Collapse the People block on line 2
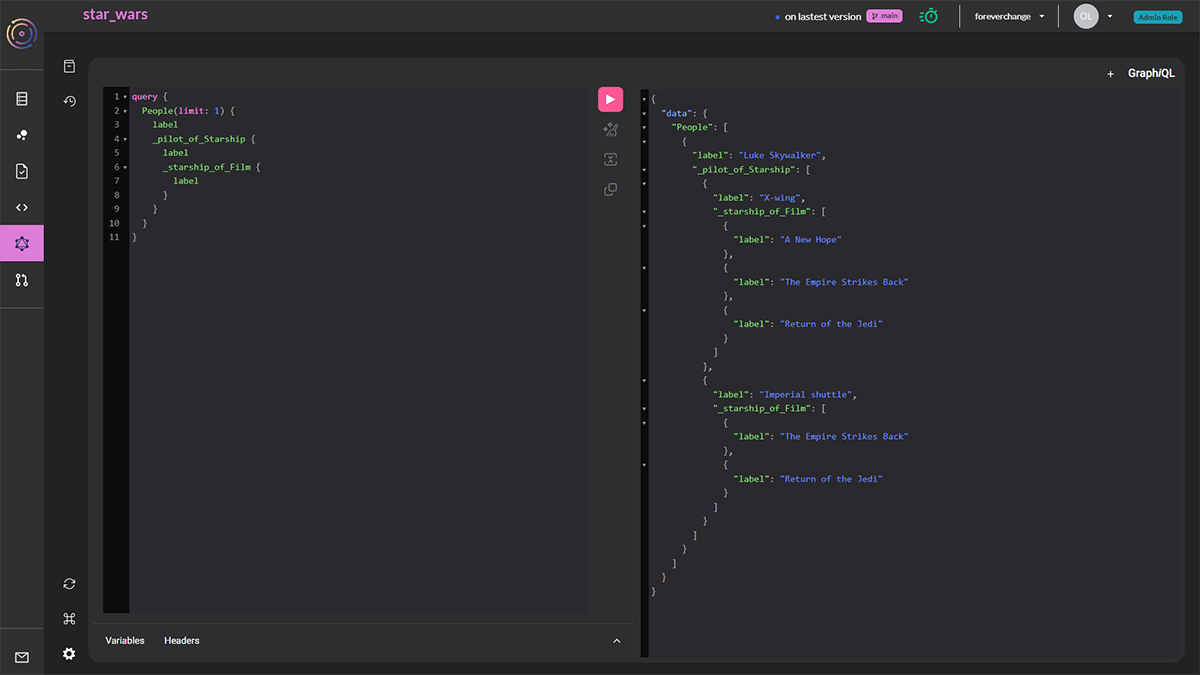Viewport: 1200px width, 675px height. pyautogui.click(x=126, y=110)
